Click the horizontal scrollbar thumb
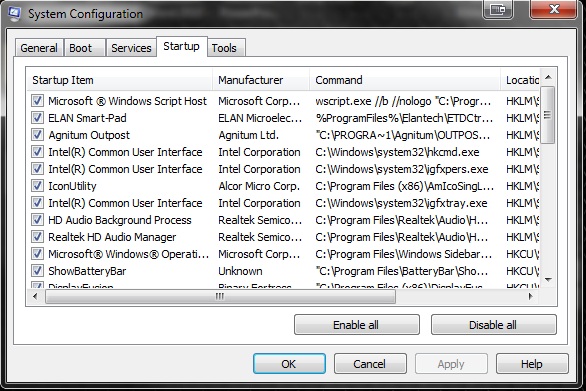 click(220, 296)
